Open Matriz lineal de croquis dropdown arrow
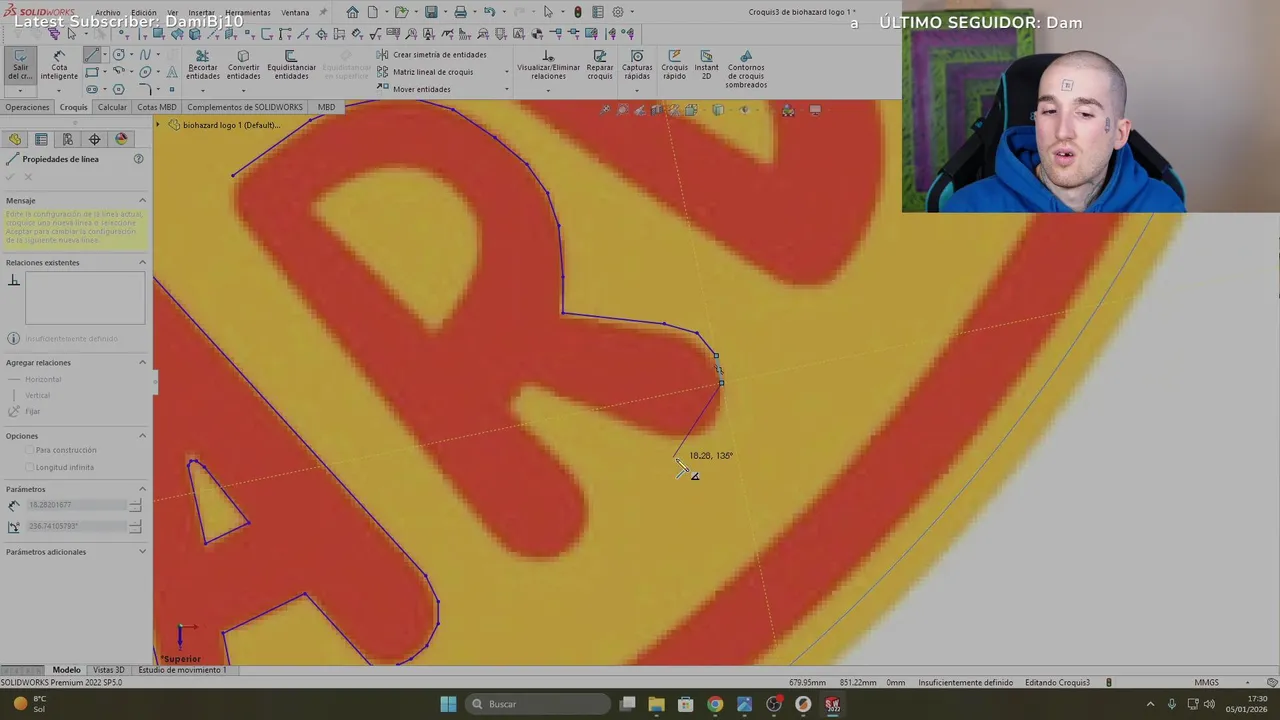Screen dimensions: 1280x720 506,72
